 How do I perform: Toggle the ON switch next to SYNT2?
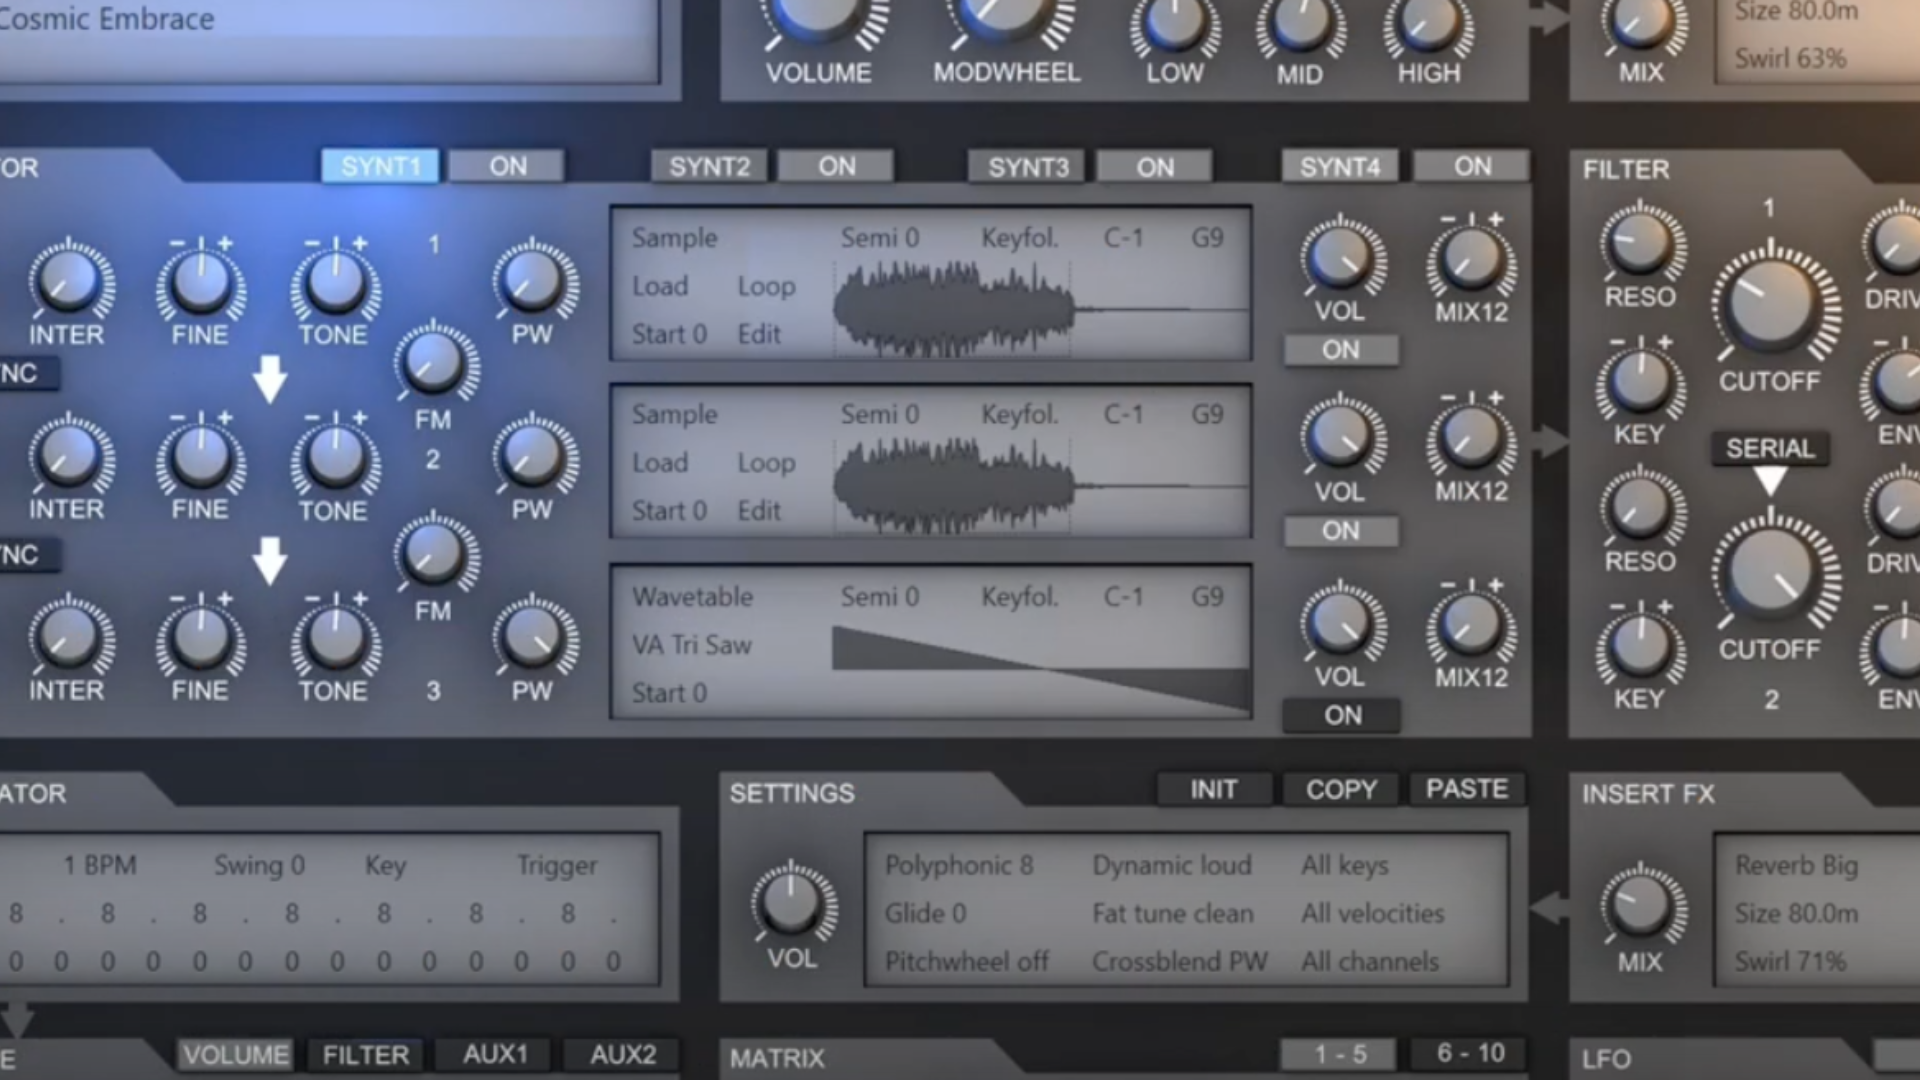click(837, 166)
